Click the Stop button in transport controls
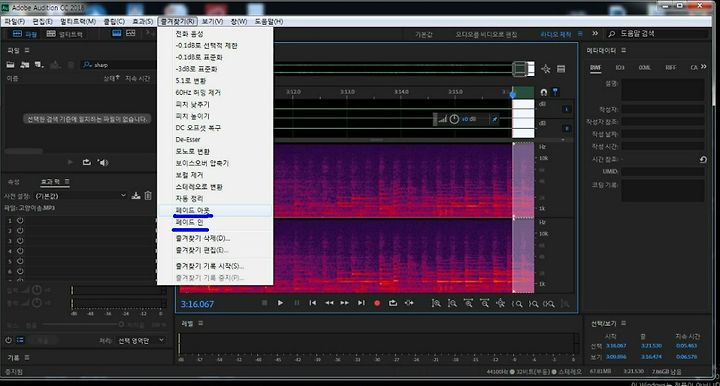The height and width of the screenshot is (386, 720). (264, 303)
